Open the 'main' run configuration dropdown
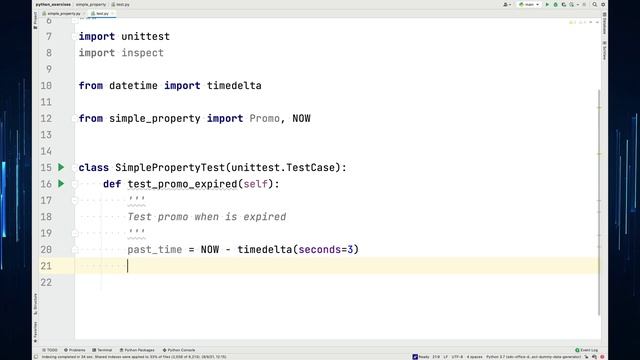The width and height of the screenshot is (640, 360). coord(529,4)
